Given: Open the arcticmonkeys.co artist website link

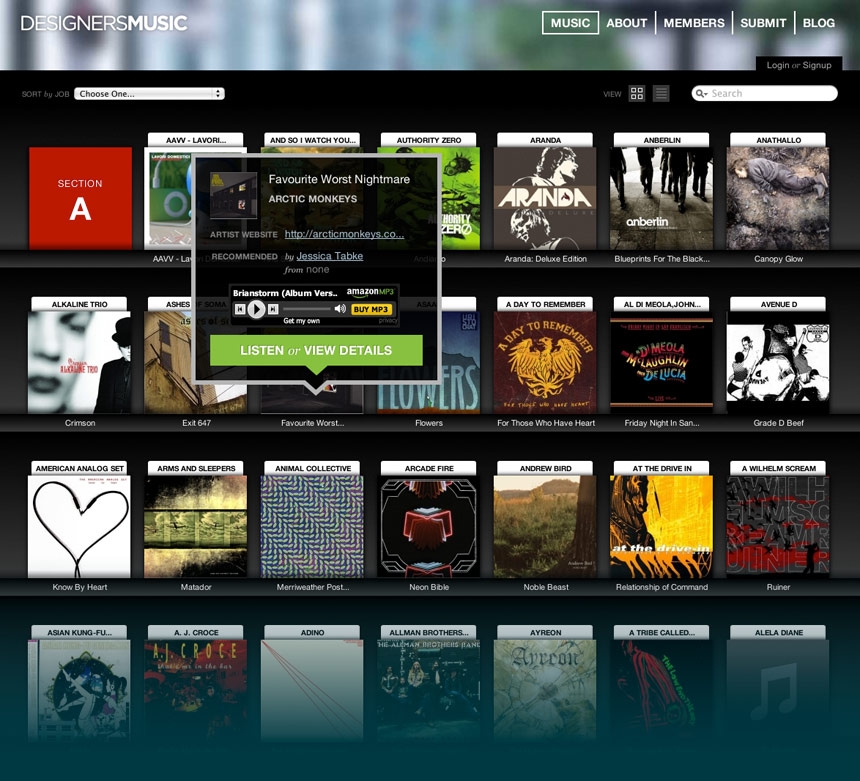Looking at the screenshot, I should (x=344, y=234).
